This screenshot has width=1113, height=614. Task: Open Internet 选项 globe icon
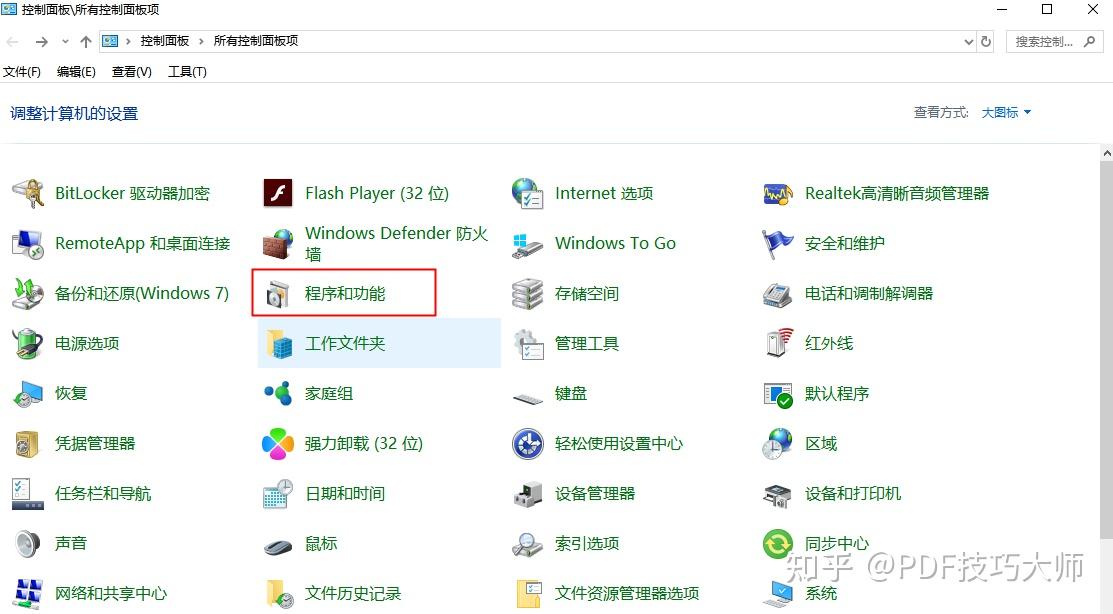coord(527,193)
